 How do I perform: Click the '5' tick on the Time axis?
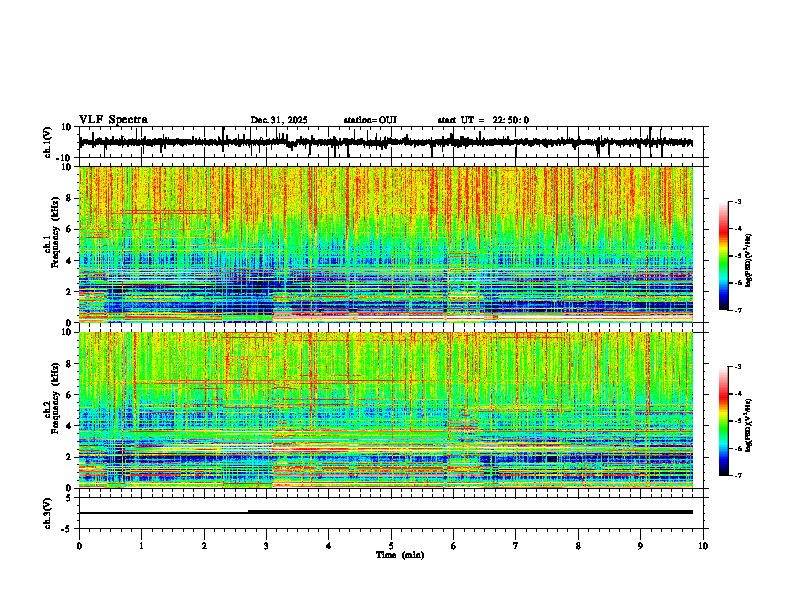(391, 546)
